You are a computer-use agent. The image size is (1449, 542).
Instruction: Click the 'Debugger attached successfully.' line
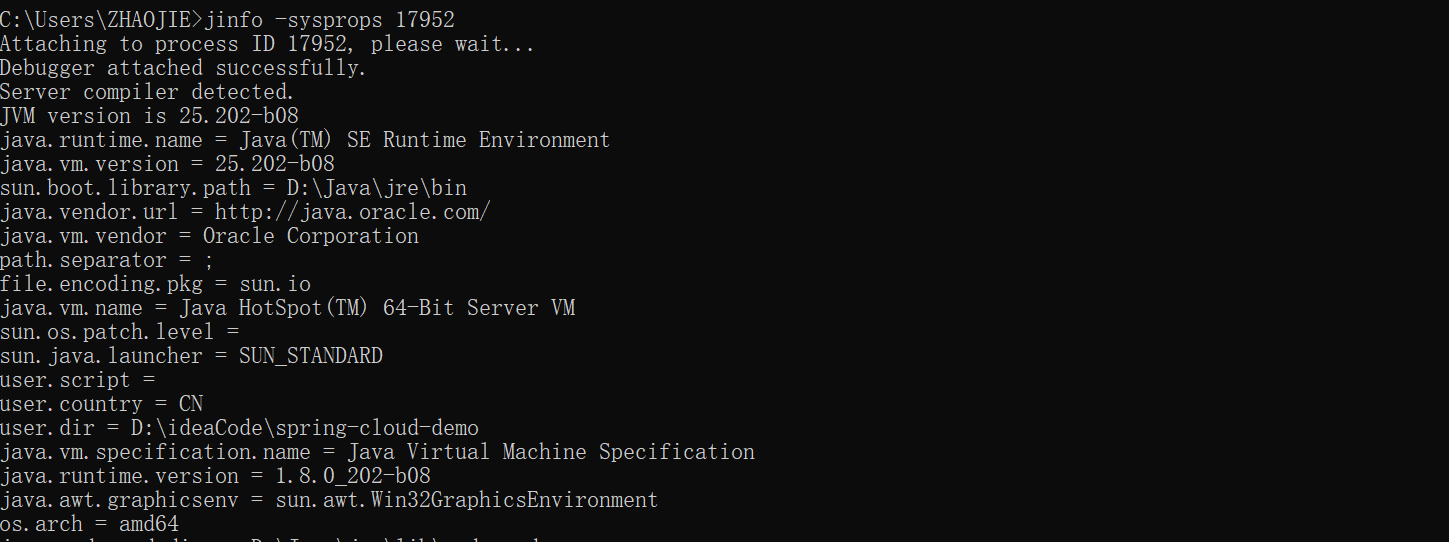click(183, 68)
